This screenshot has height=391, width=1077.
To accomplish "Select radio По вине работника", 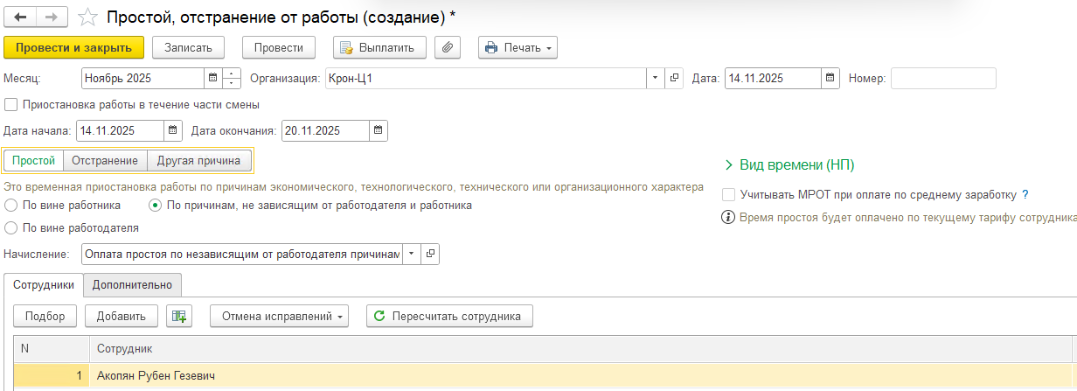I will (10, 205).
